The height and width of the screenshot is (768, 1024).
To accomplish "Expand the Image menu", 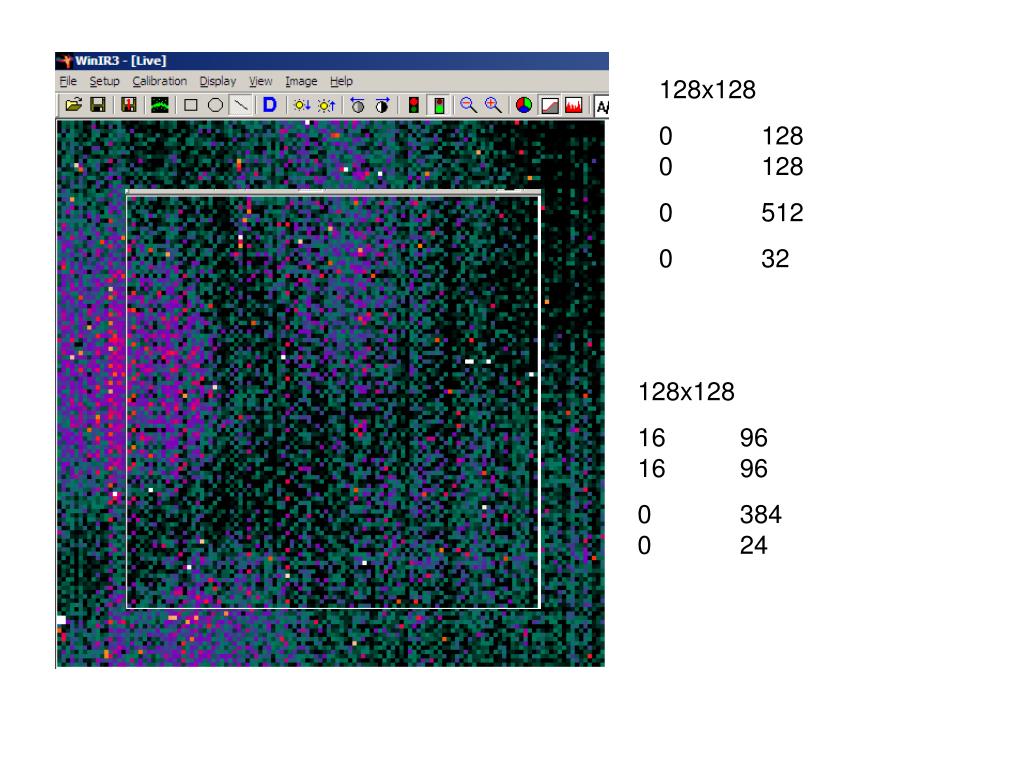I will pyautogui.click(x=301, y=81).
